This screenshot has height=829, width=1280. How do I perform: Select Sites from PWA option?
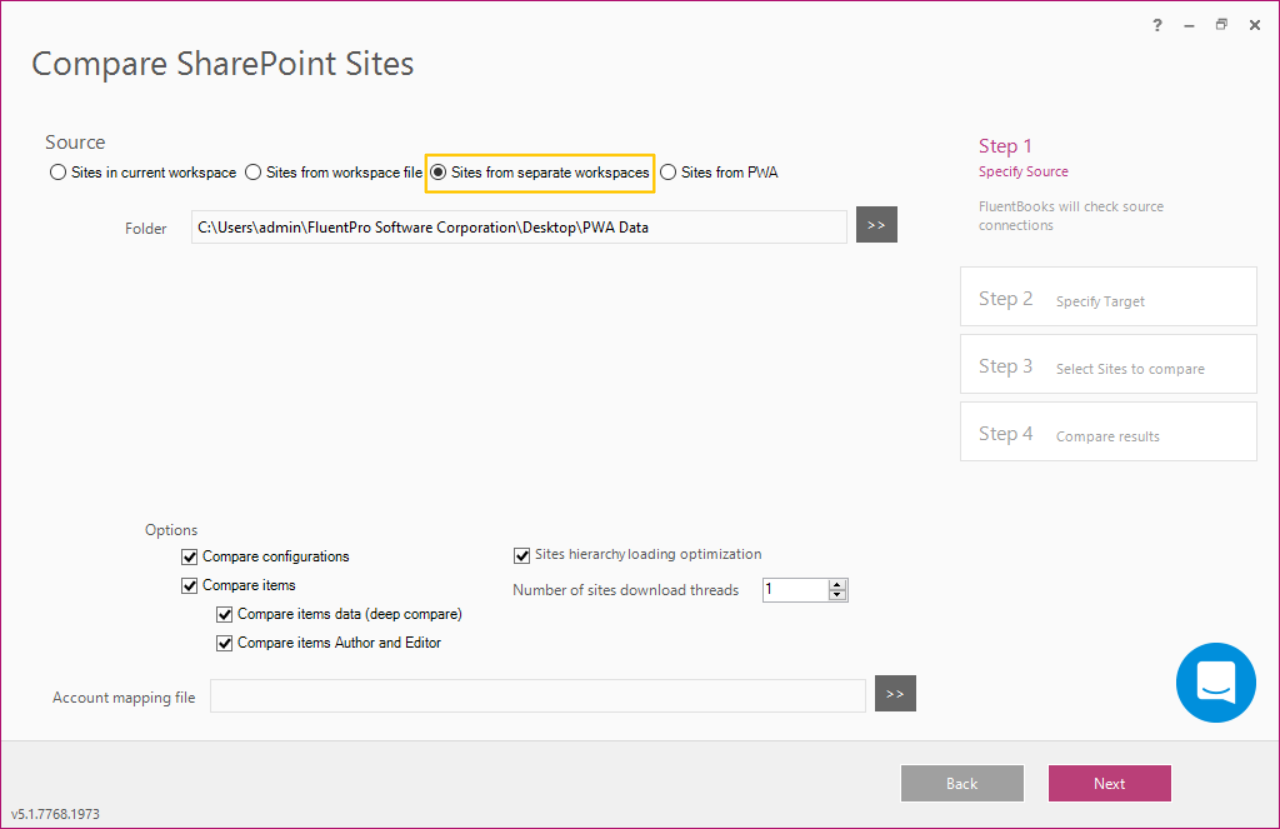[x=719, y=172]
